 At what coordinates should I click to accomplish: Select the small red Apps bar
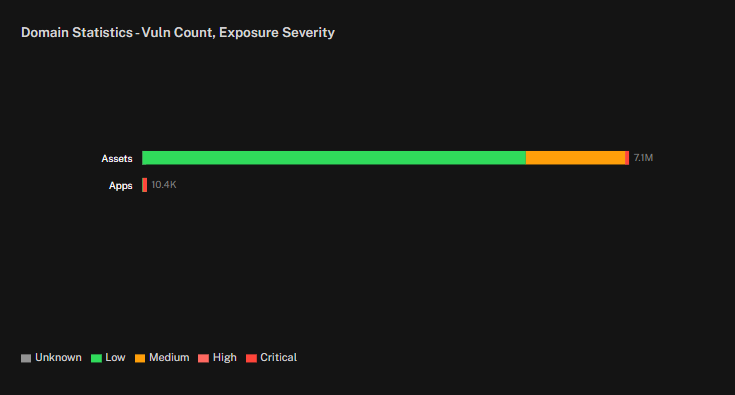pyautogui.click(x=144, y=185)
